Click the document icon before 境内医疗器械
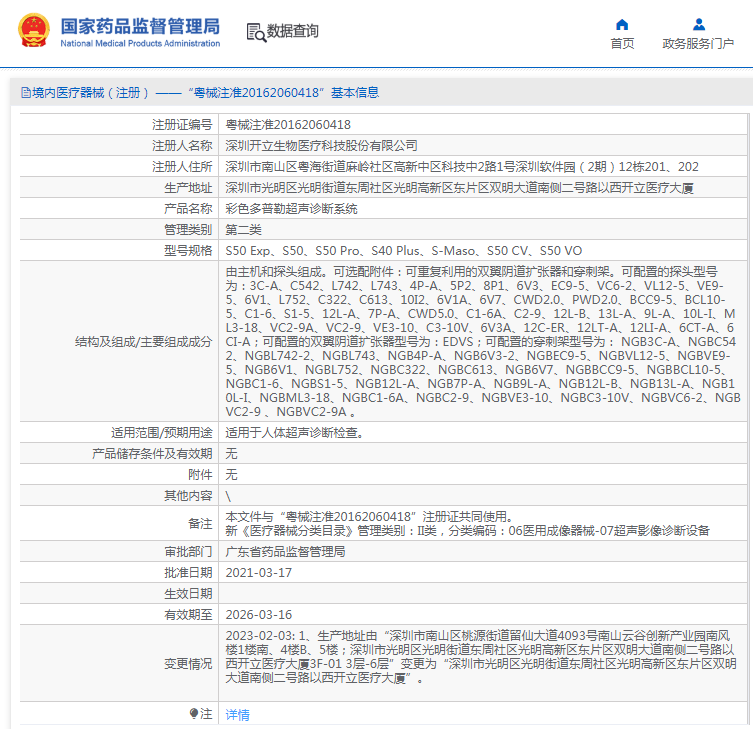Viewport: 753px width, 729px height. pyautogui.click(x=26, y=93)
